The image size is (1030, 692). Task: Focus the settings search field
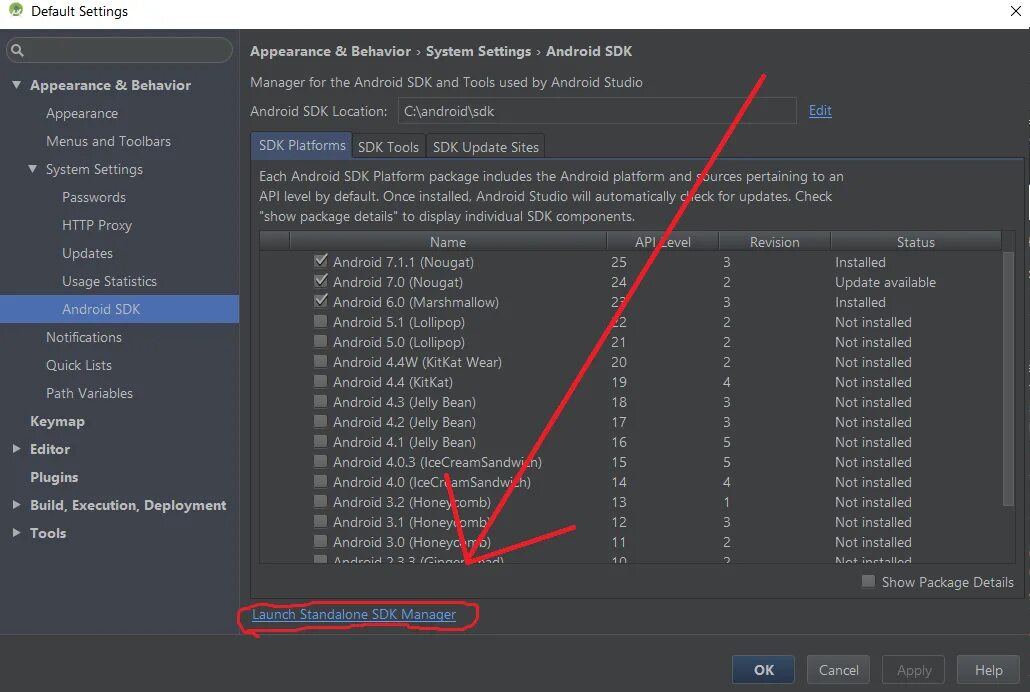click(x=120, y=51)
